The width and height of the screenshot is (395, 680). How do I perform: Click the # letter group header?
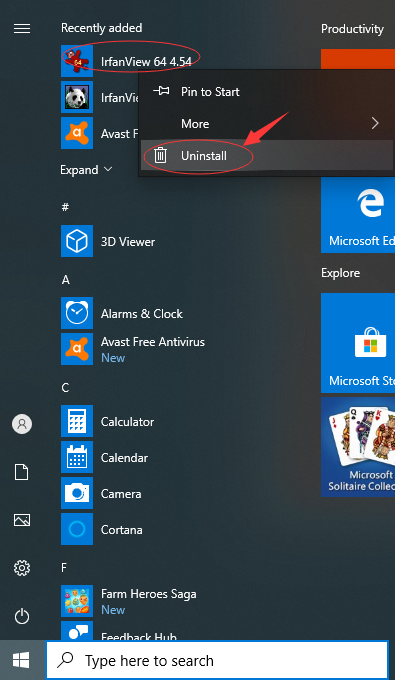pos(65,207)
